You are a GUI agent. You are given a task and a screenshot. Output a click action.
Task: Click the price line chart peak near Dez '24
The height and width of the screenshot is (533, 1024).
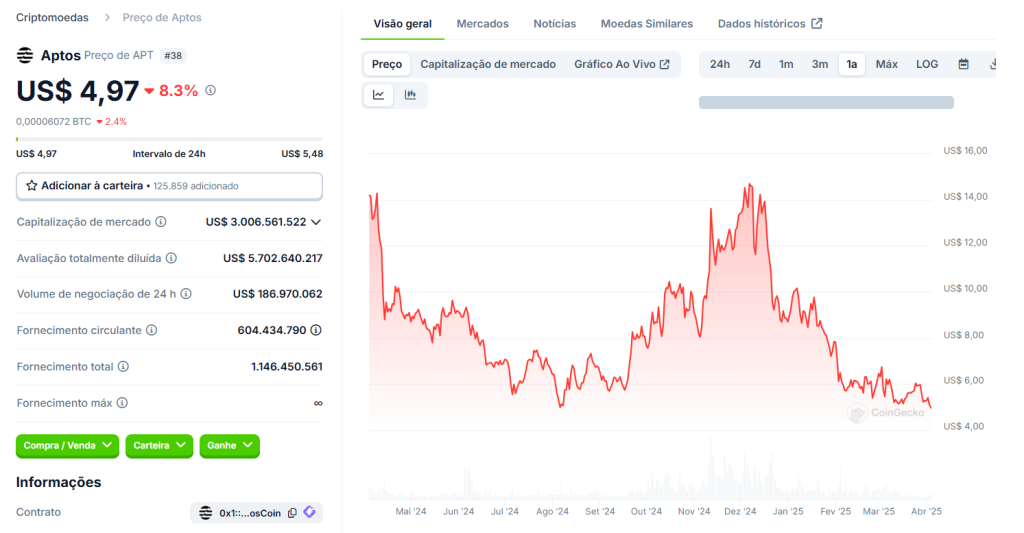[x=750, y=186]
